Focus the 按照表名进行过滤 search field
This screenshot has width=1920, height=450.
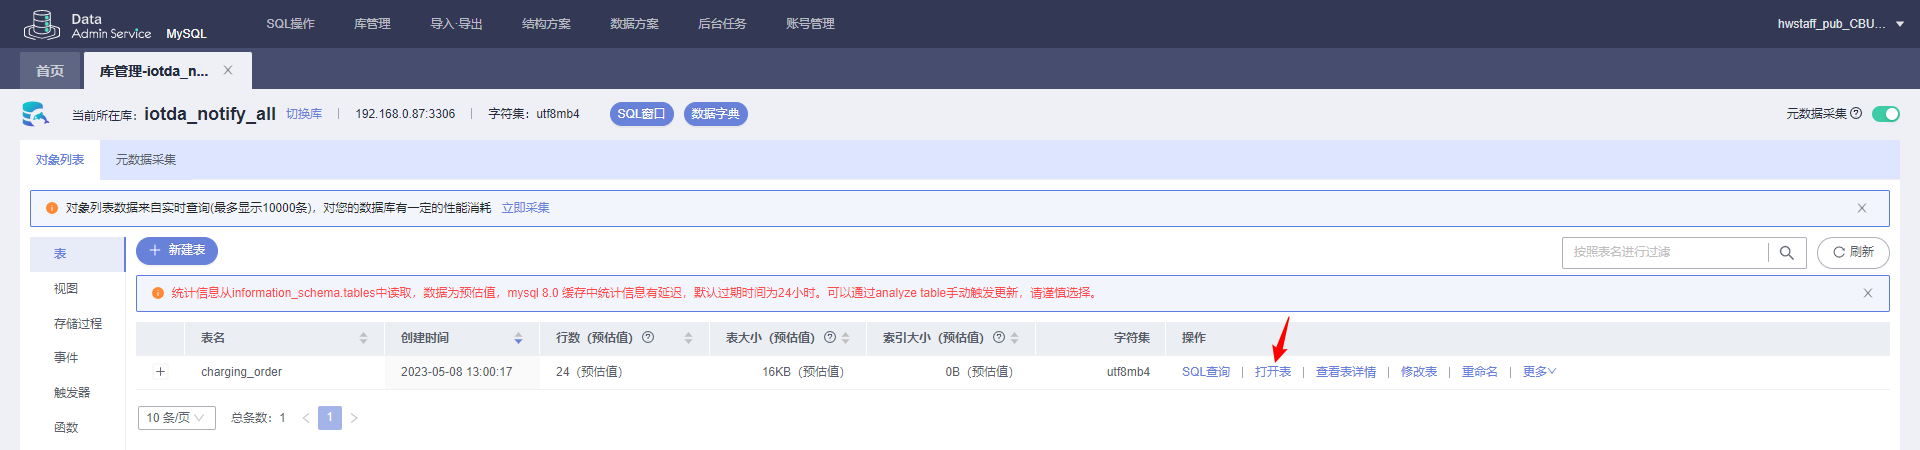[1665, 253]
